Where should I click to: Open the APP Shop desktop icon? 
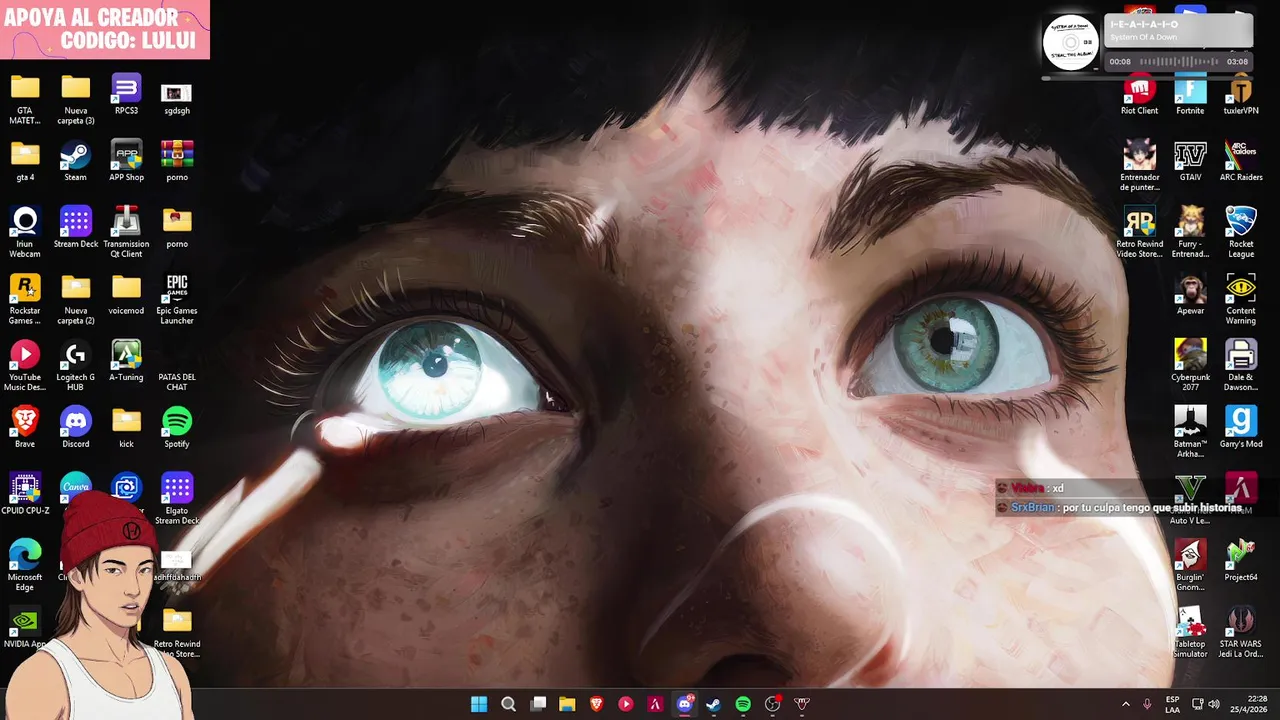(x=126, y=162)
